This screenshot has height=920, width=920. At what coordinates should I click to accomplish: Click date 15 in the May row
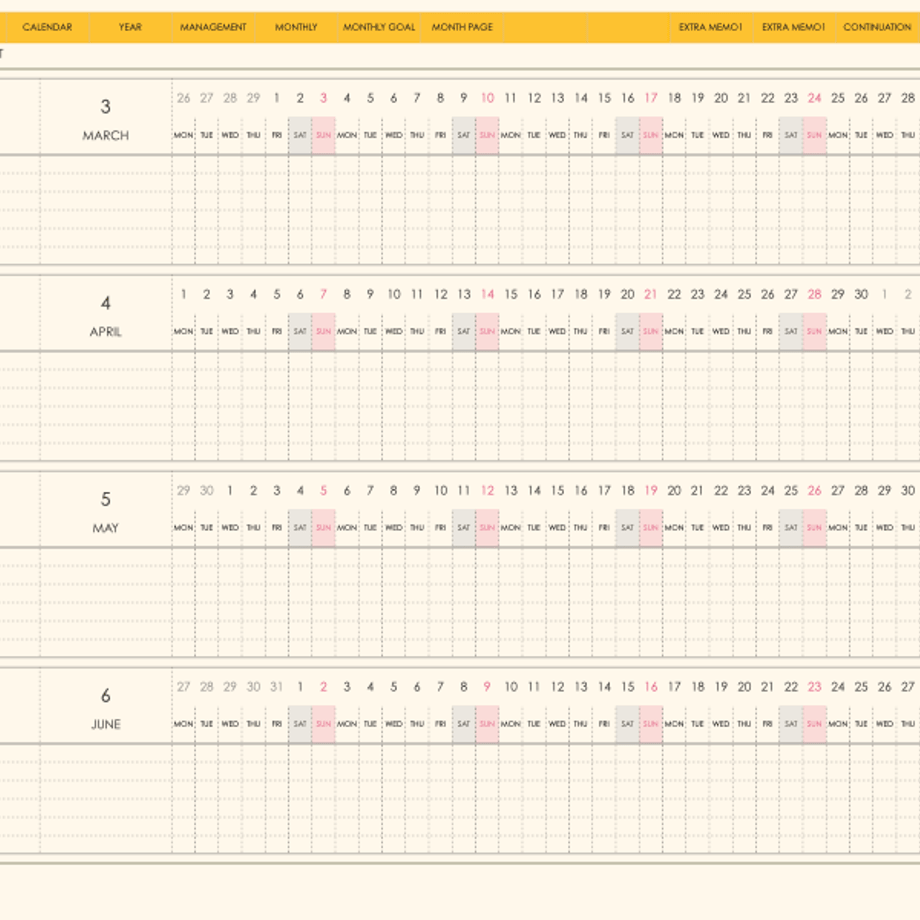tap(557, 491)
